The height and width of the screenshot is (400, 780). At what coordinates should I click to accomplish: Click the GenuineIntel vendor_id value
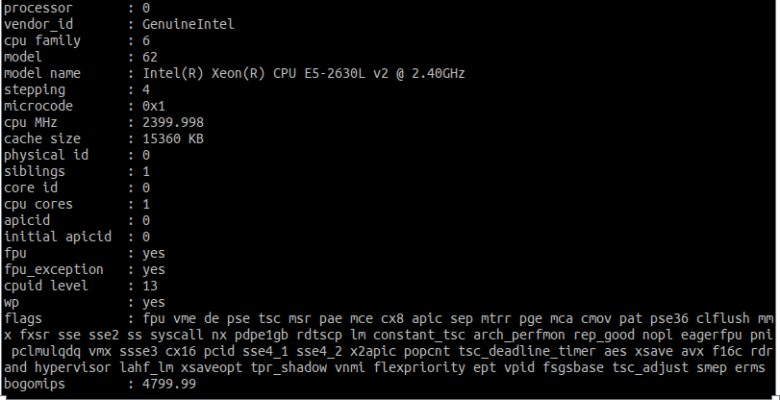pyautogui.click(x=189, y=23)
